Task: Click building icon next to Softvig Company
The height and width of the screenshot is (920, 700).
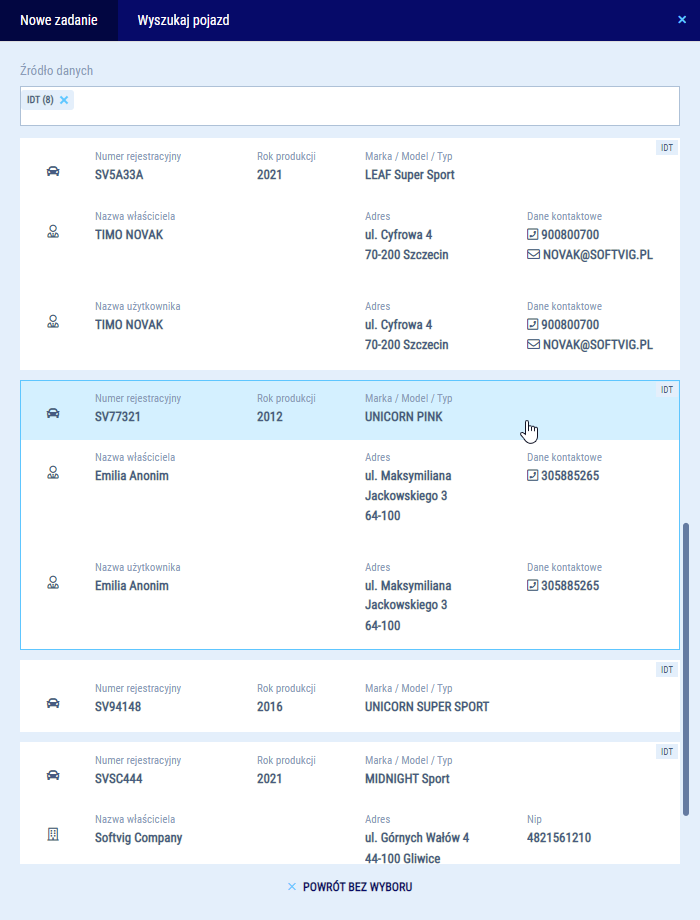Action: click(53, 834)
